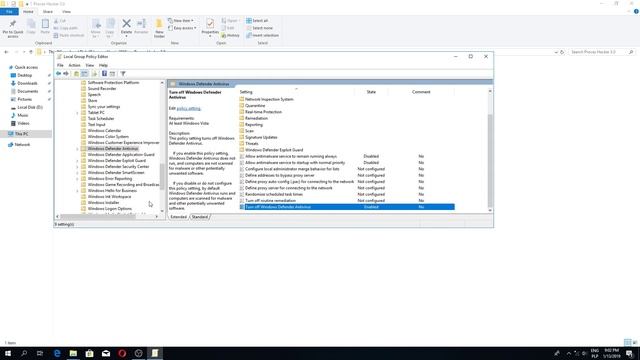Image resolution: width=640 pixels, height=360 pixels.
Task: Open Real-time Protection folder in settings list
Action: (263, 112)
